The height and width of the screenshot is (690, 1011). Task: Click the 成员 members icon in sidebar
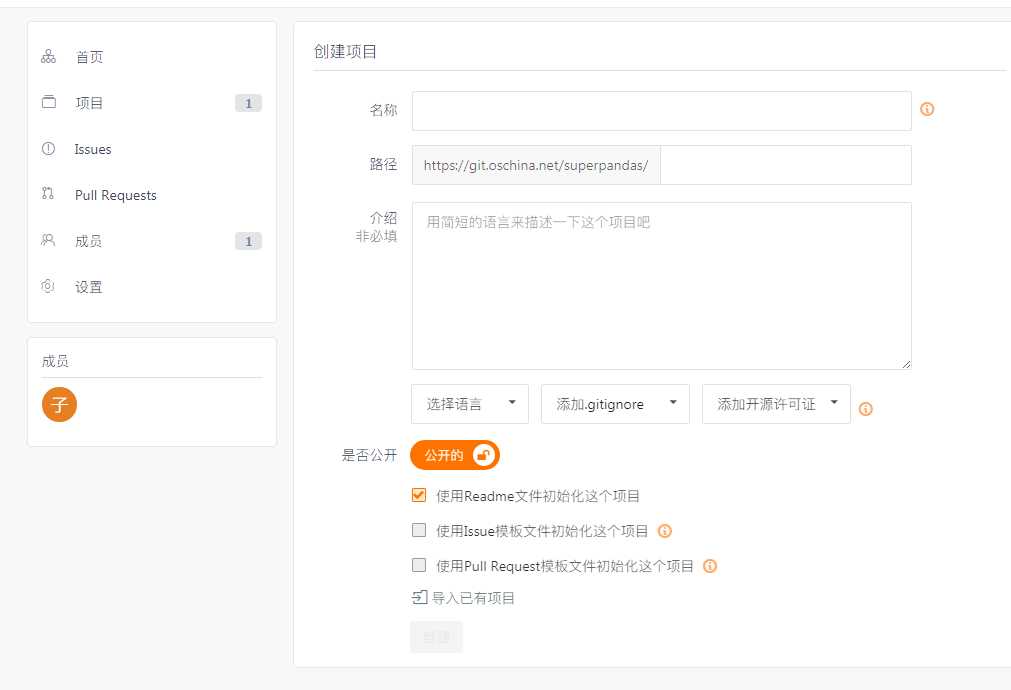tap(48, 240)
